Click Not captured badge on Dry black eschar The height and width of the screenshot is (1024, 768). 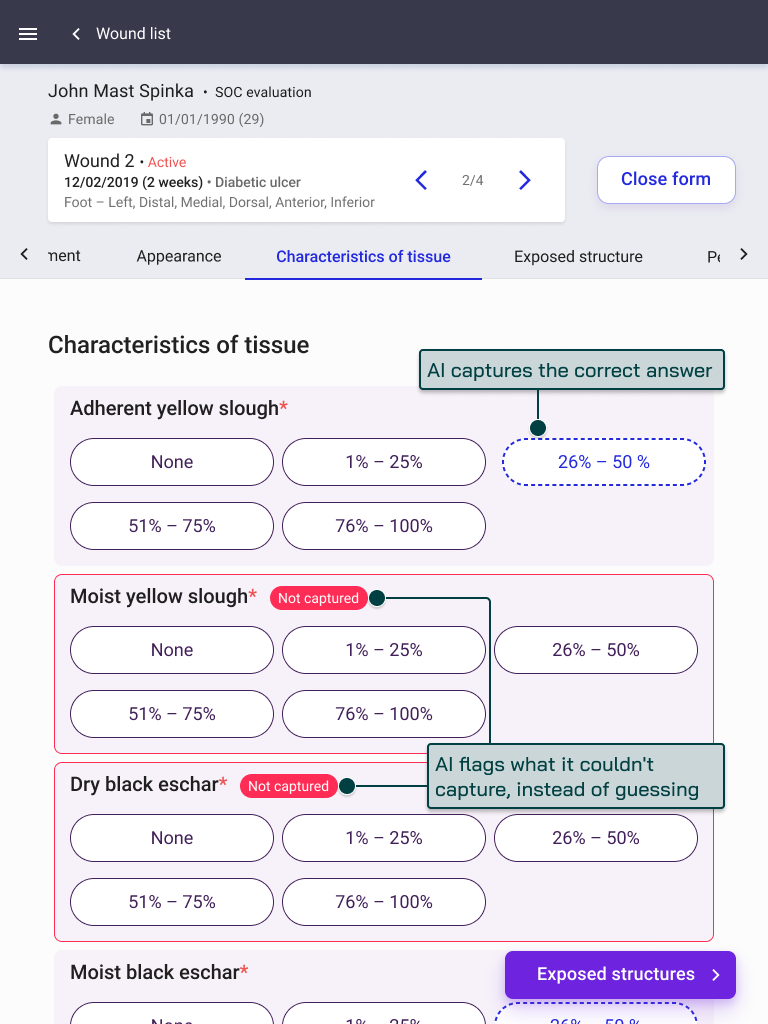coord(289,786)
